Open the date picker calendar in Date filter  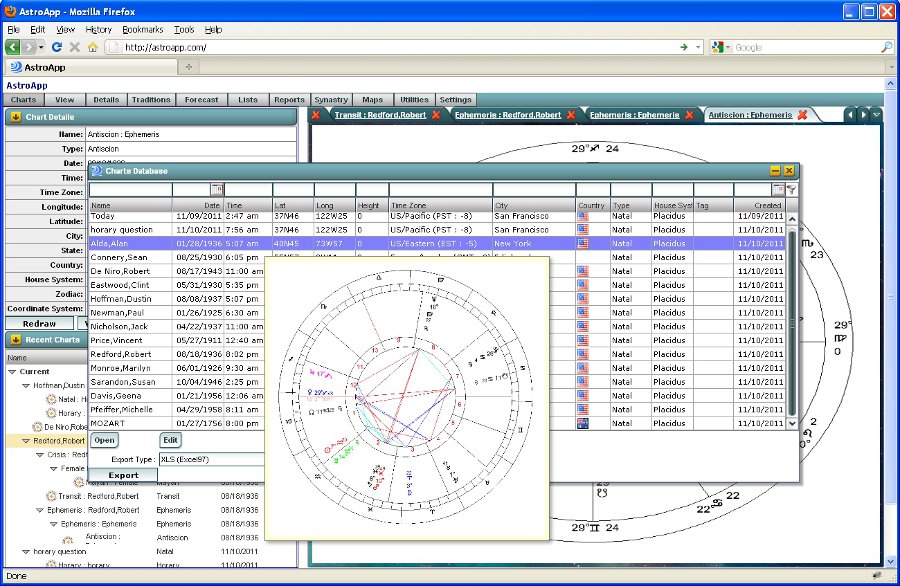[x=217, y=189]
